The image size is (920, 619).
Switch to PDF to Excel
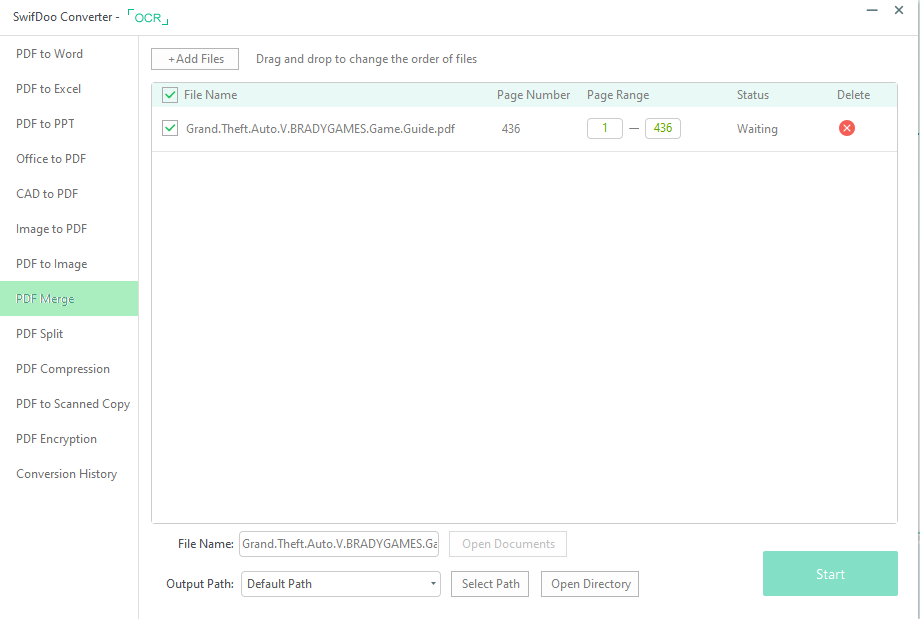[69, 89]
